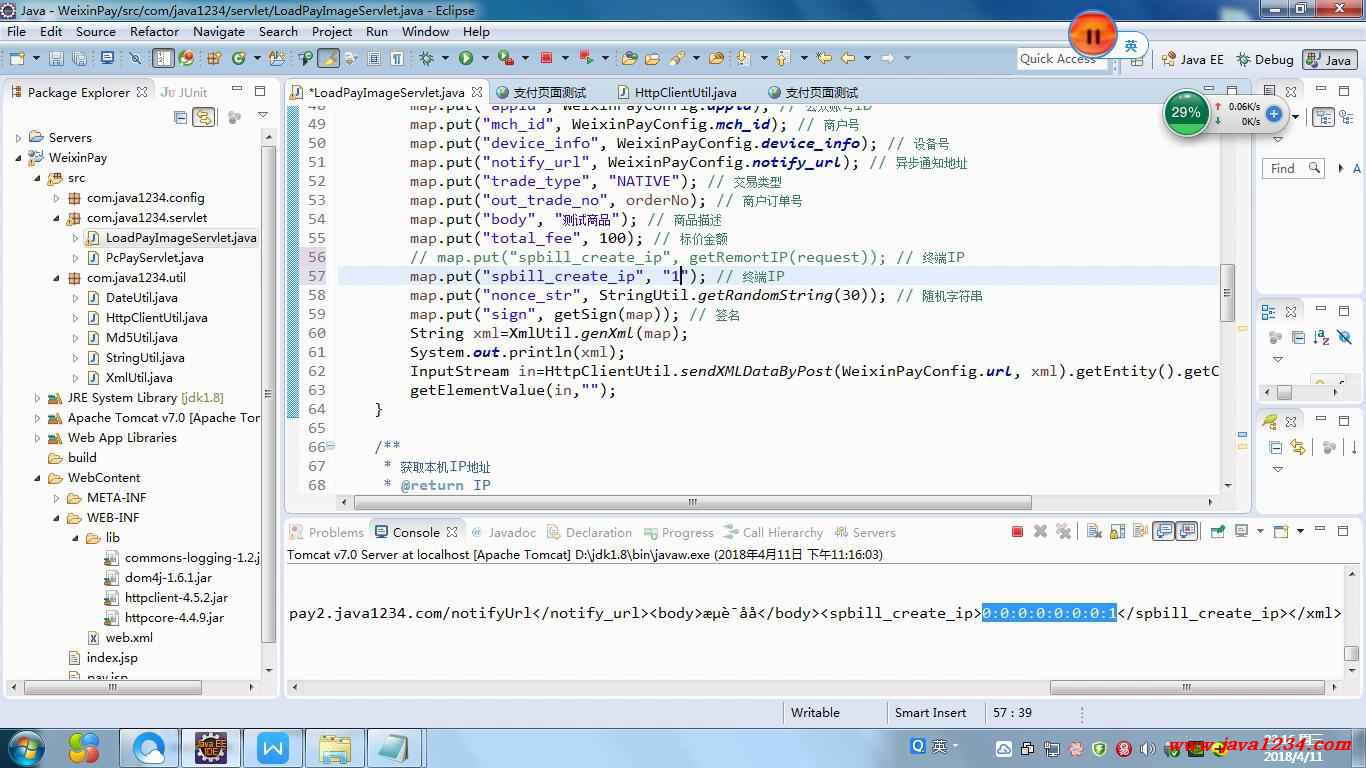Viewport: 1366px width, 768px height.
Task: Click the Find icon in right panel
Action: 1314,167
